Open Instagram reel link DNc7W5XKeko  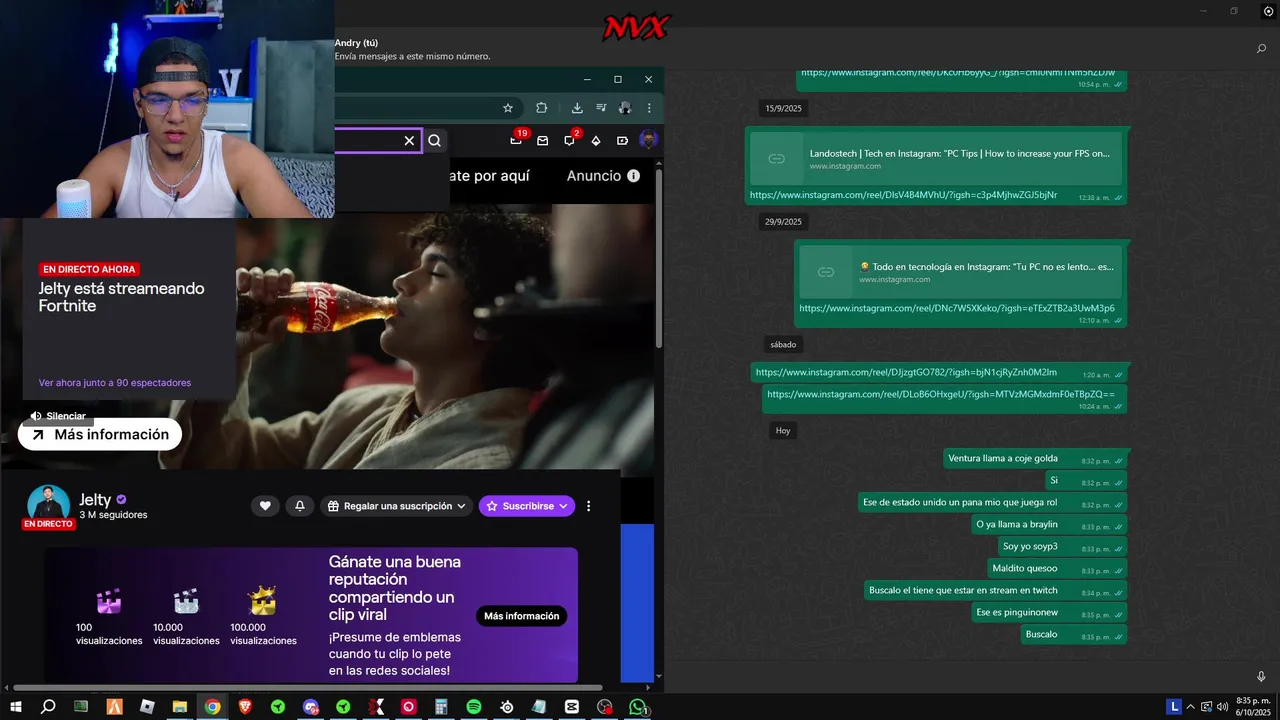957,308
